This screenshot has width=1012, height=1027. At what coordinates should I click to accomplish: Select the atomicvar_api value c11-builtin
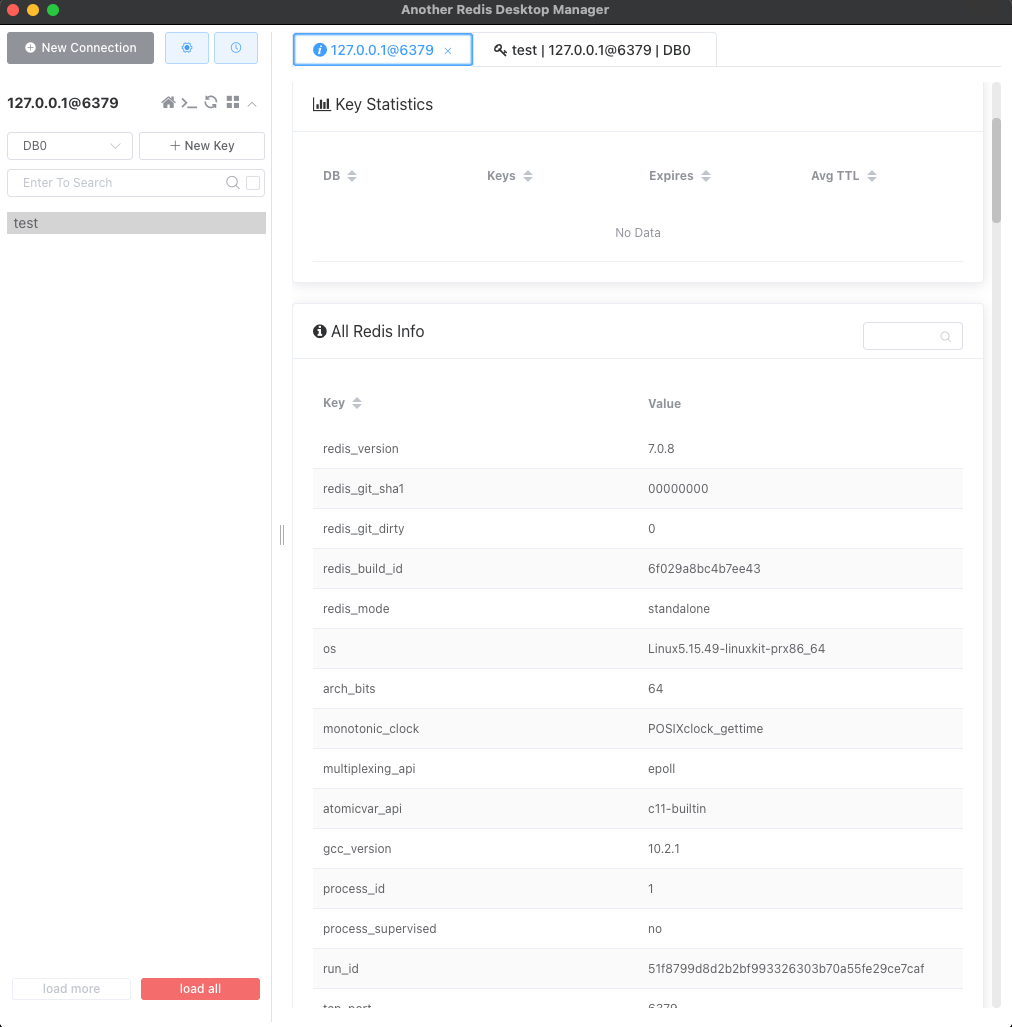[677, 809]
